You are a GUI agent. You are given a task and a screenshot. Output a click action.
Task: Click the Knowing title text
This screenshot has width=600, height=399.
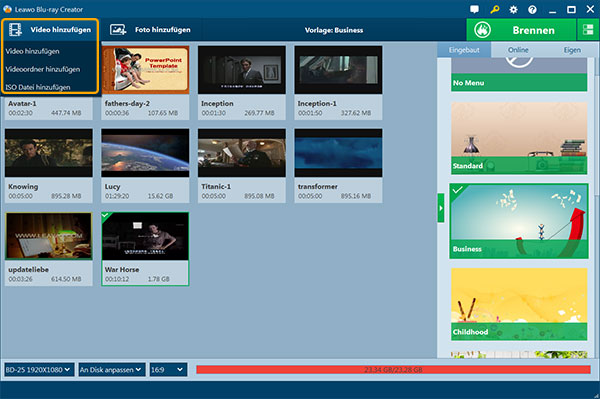(x=23, y=187)
